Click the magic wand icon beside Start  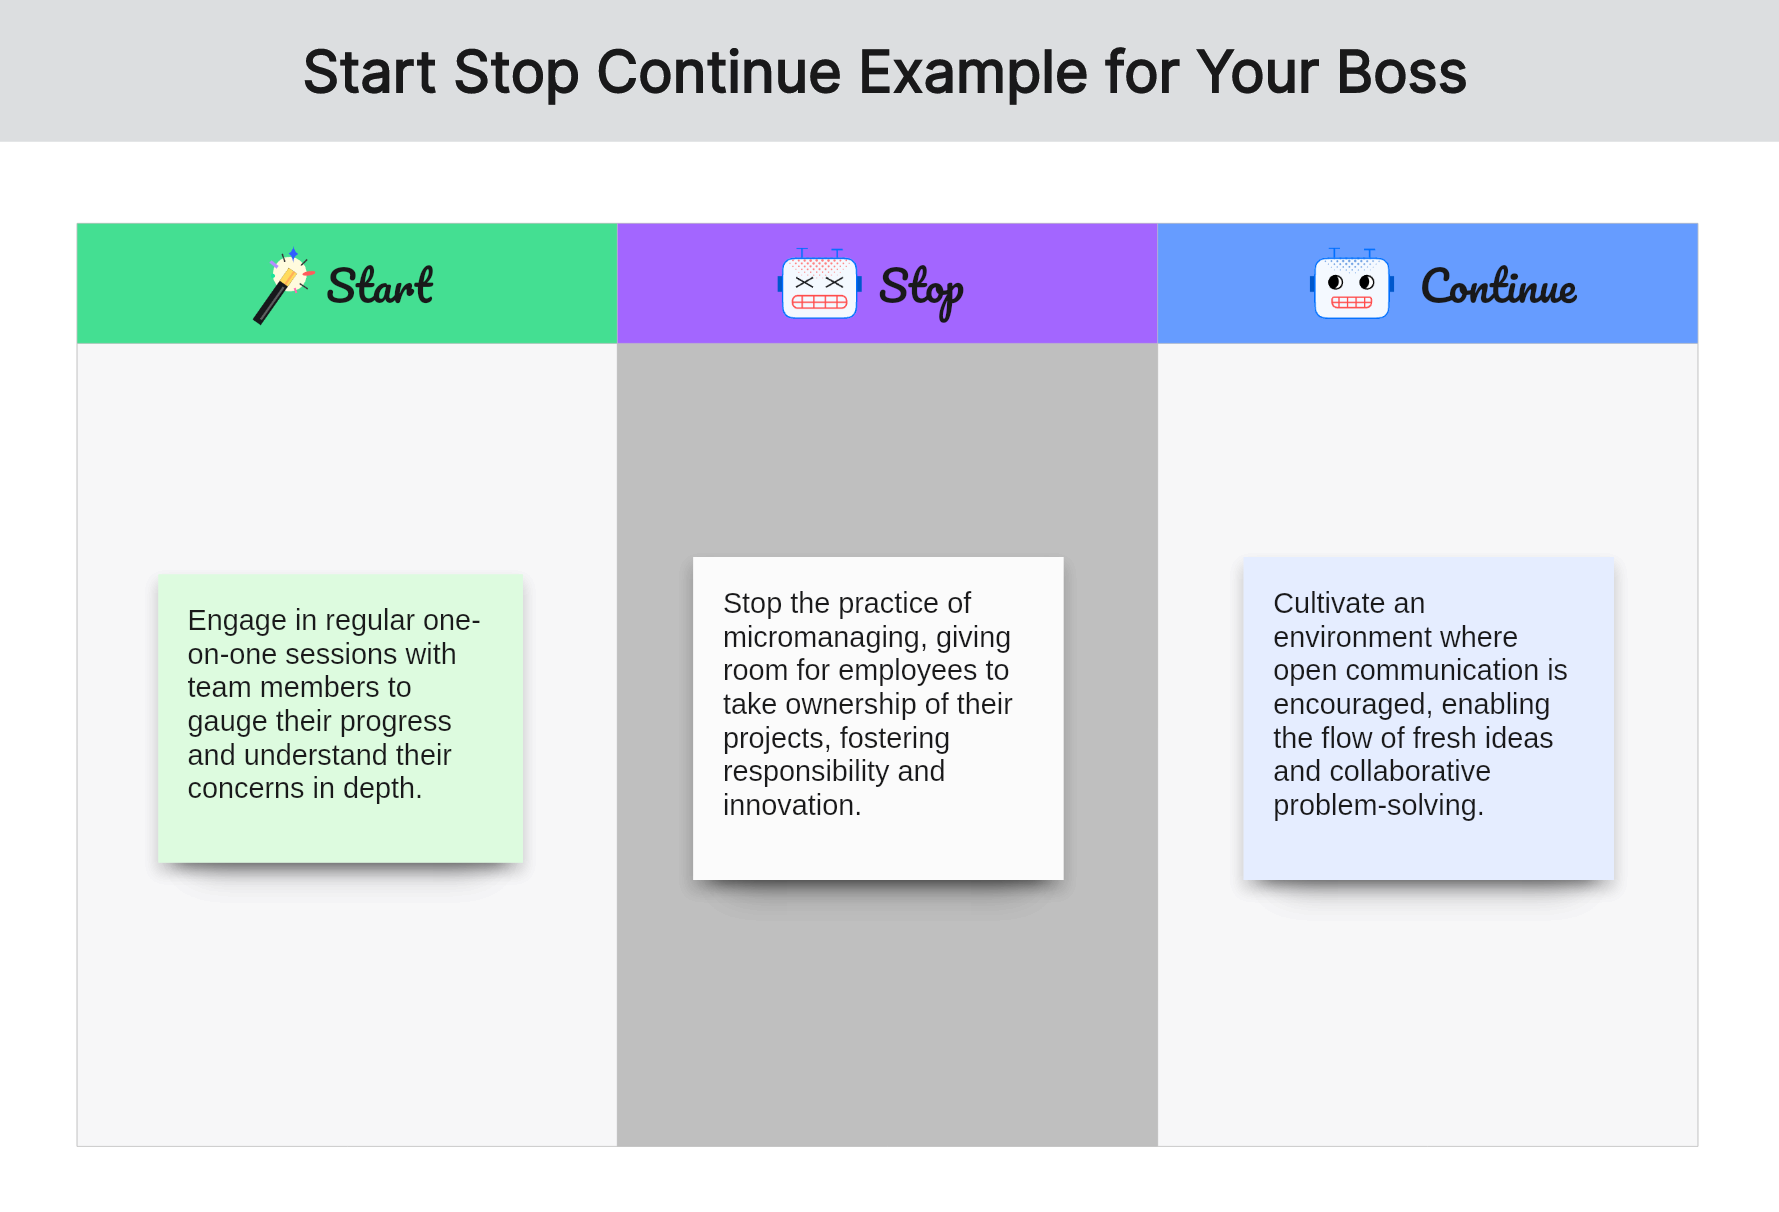[x=284, y=285]
